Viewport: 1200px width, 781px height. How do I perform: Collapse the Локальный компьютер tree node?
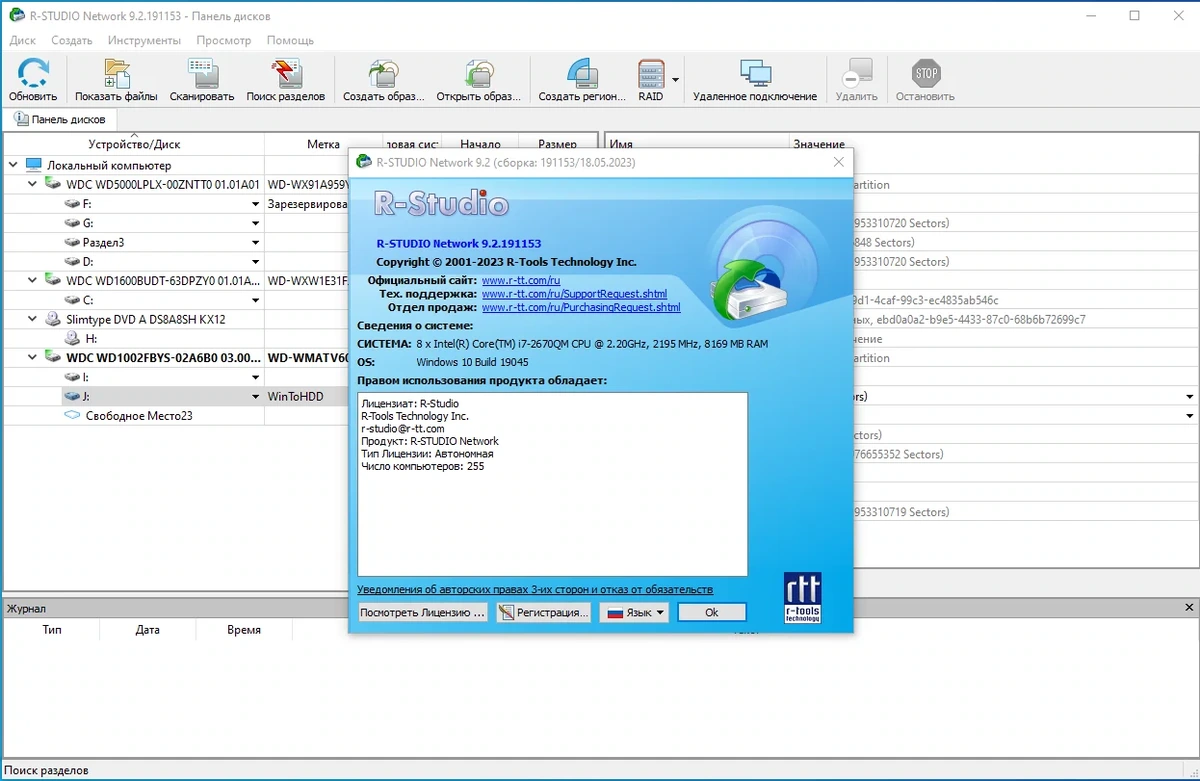pos(13,165)
